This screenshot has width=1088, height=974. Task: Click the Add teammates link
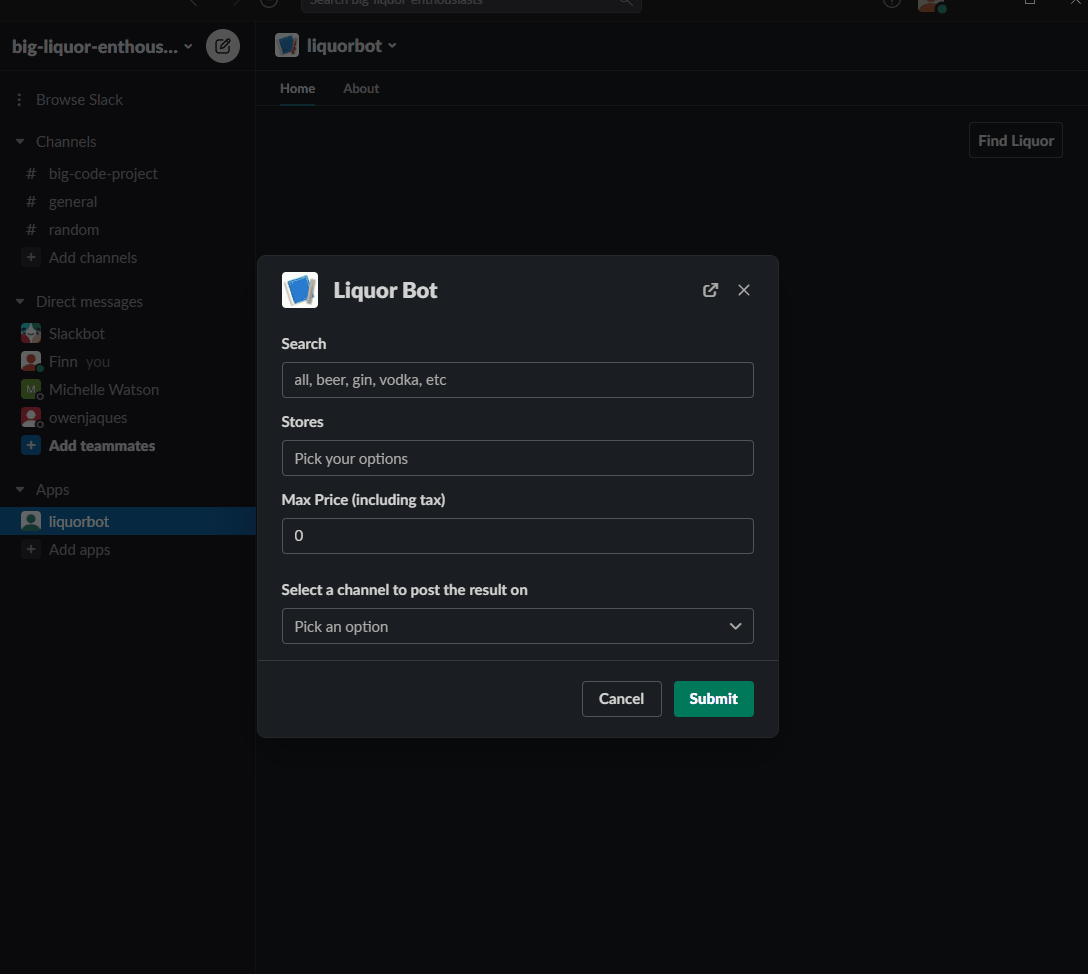[102, 445]
